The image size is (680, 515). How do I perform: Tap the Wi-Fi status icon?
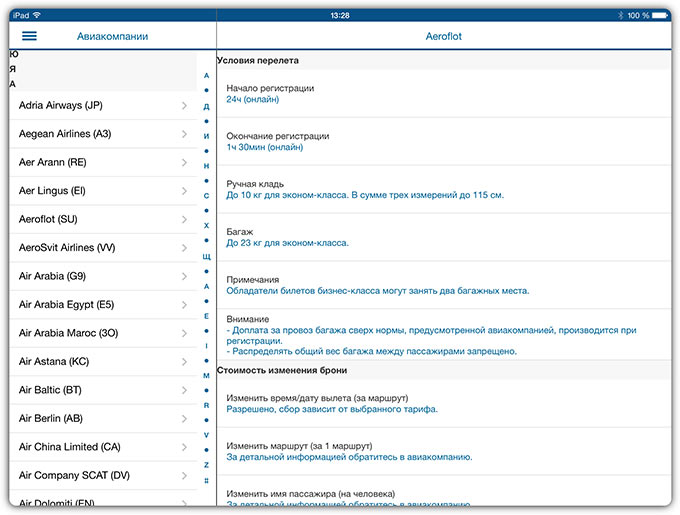37,15
